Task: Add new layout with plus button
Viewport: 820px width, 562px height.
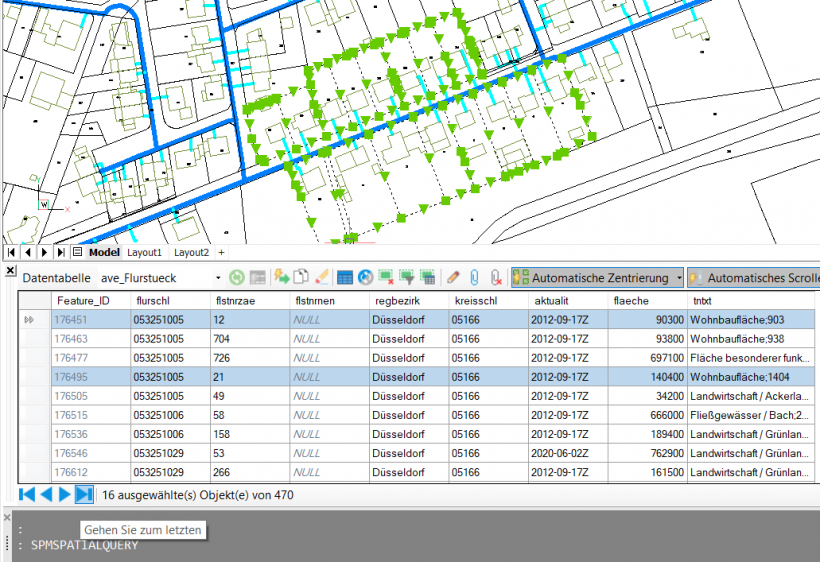Action: (x=222, y=252)
